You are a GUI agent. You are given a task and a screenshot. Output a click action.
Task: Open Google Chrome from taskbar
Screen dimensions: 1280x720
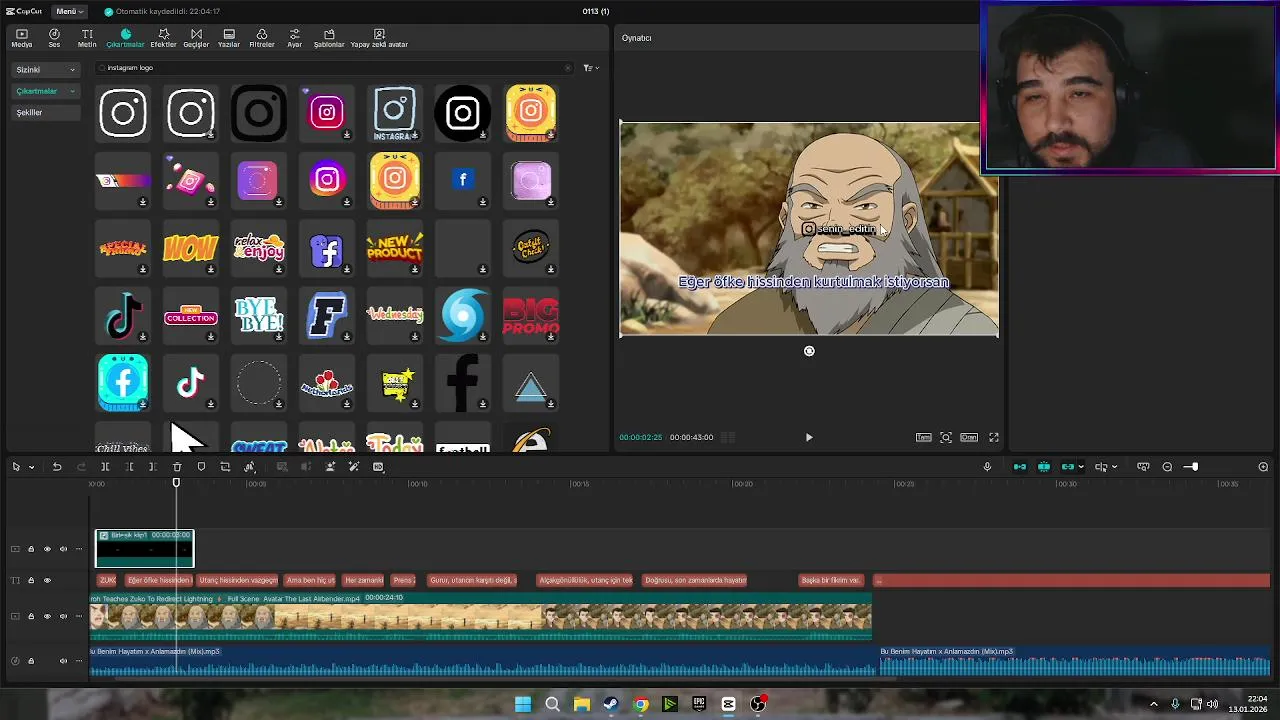tap(641, 704)
